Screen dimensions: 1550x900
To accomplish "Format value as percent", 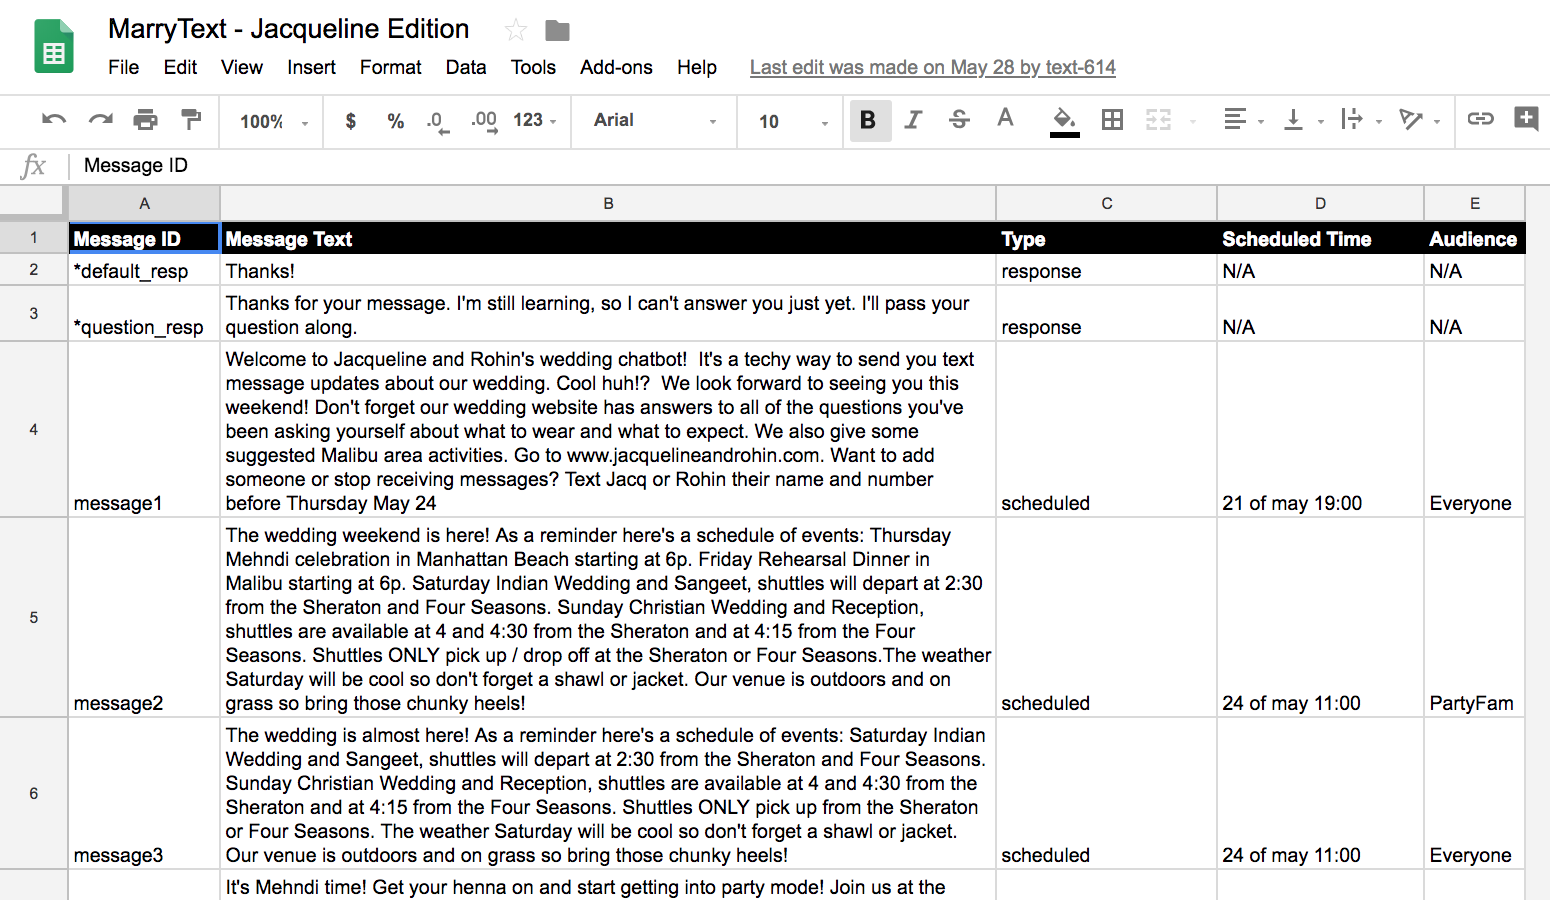I will click(394, 120).
